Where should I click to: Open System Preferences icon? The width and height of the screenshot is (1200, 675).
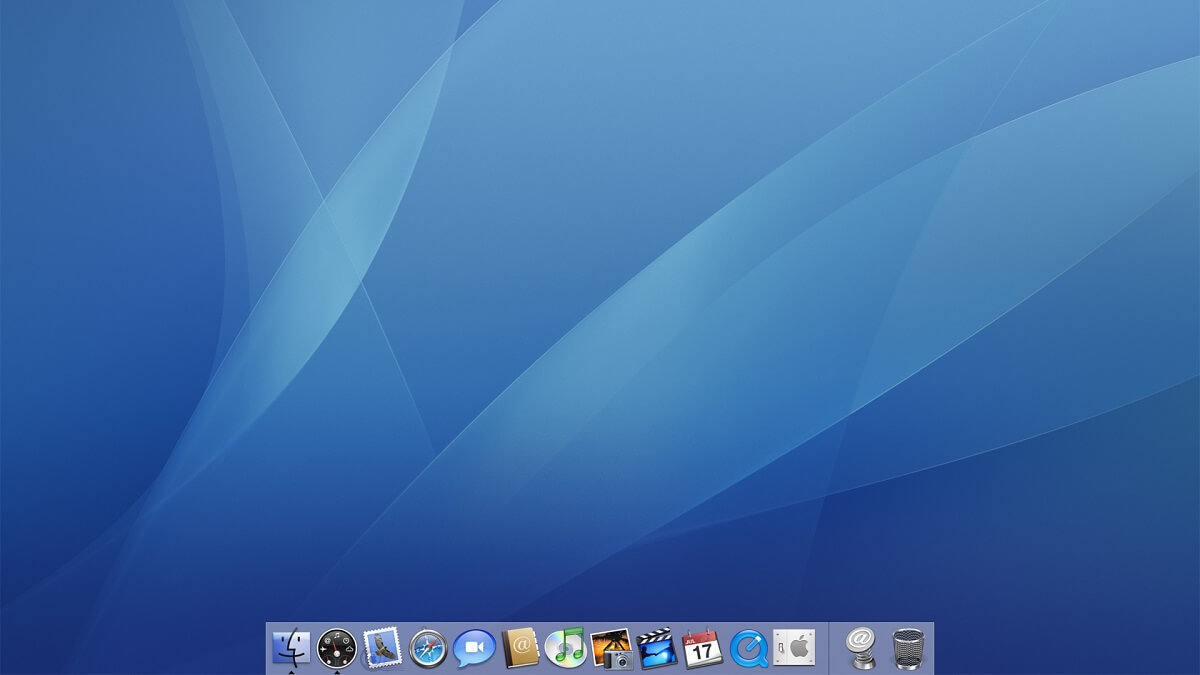pyautogui.click(x=794, y=648)
